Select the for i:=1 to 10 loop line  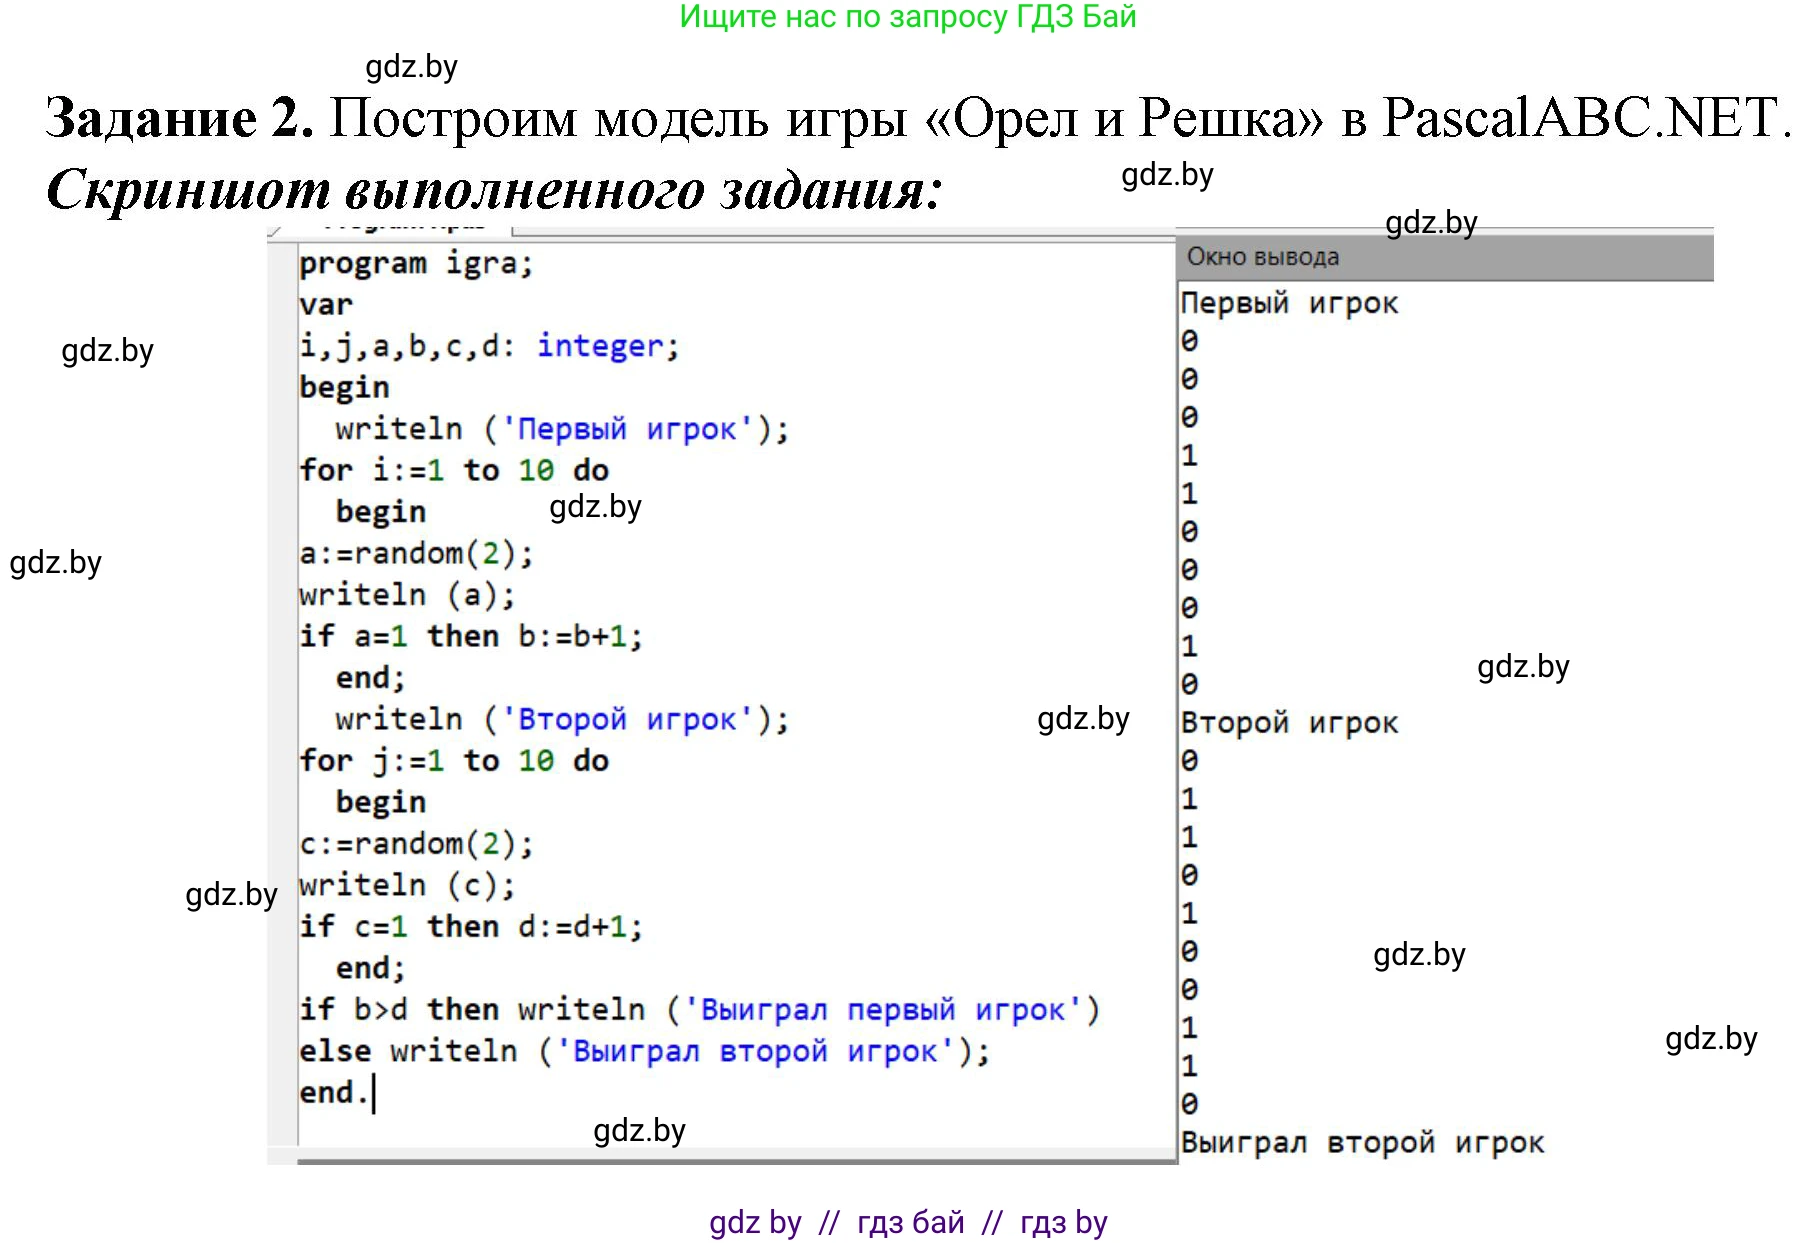pos(455,469)
